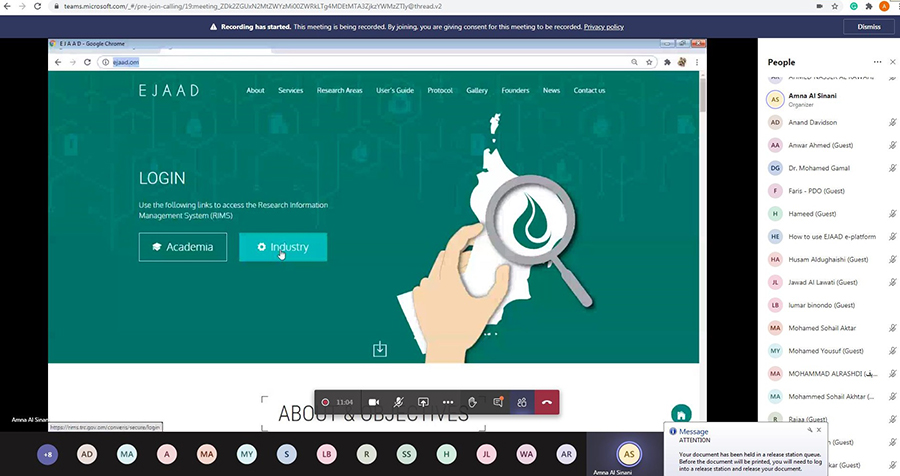Click outer Chrome bookmark star
Screen dimensions: 900x476
tap(835, 6)
